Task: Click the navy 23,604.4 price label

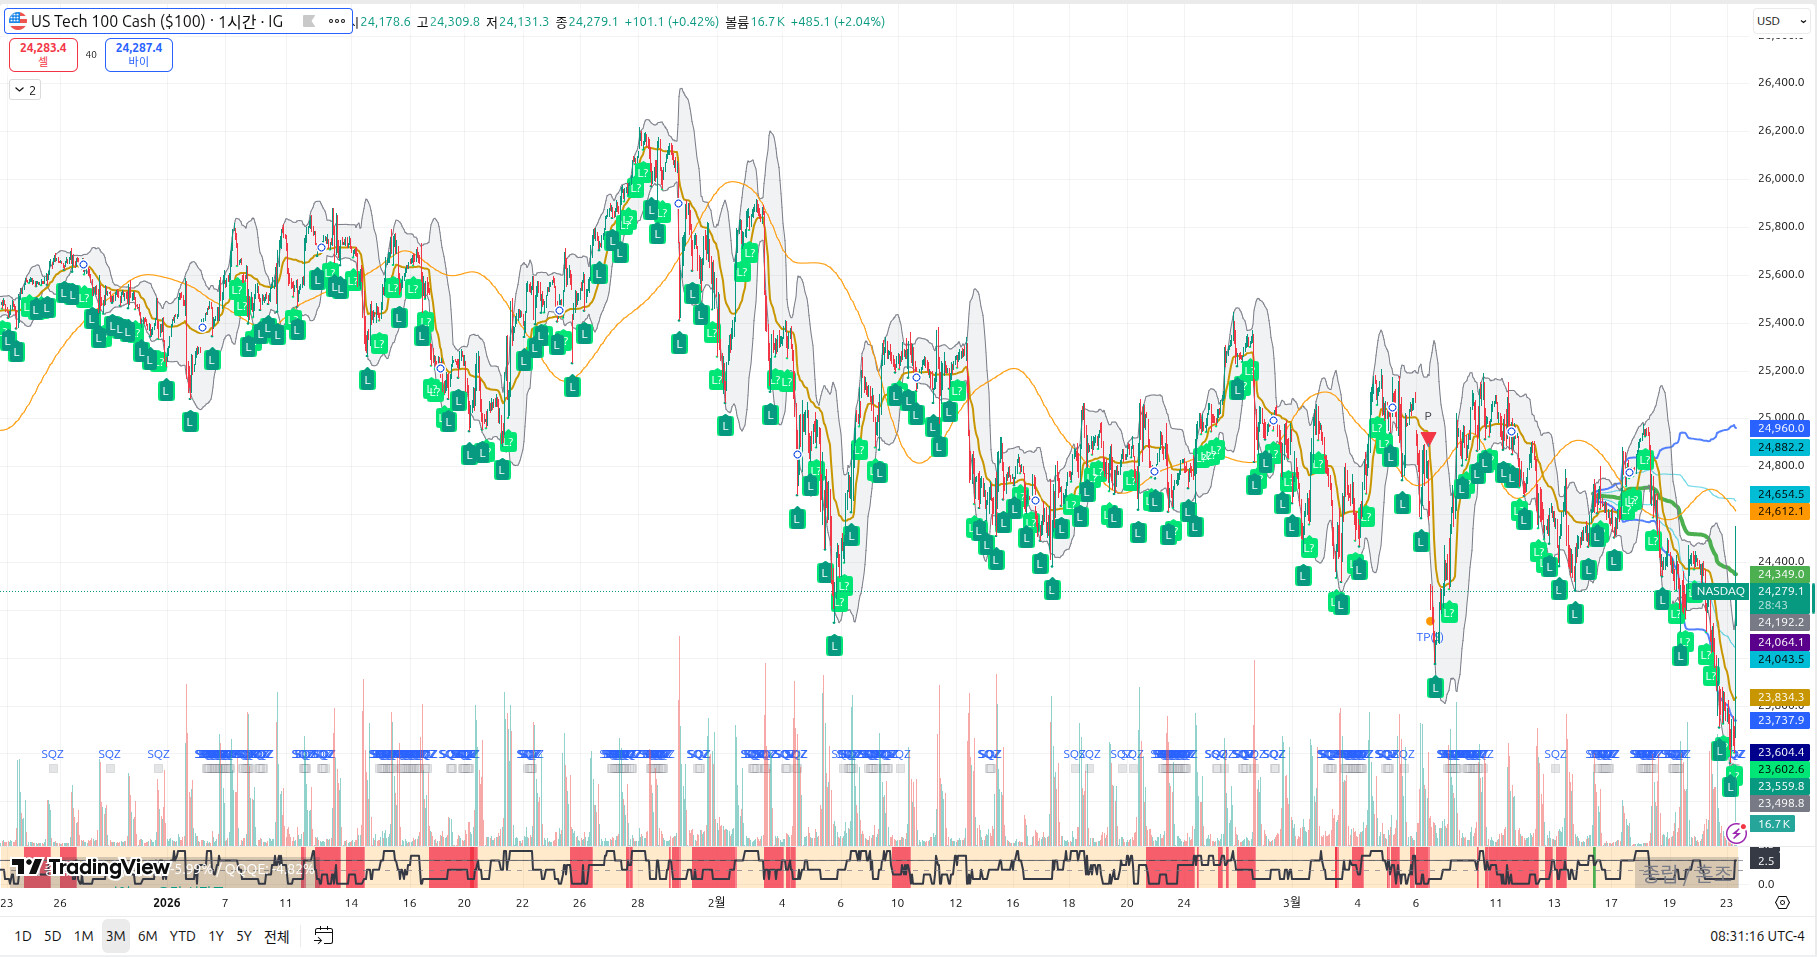Action: [x=1781, y=752]
